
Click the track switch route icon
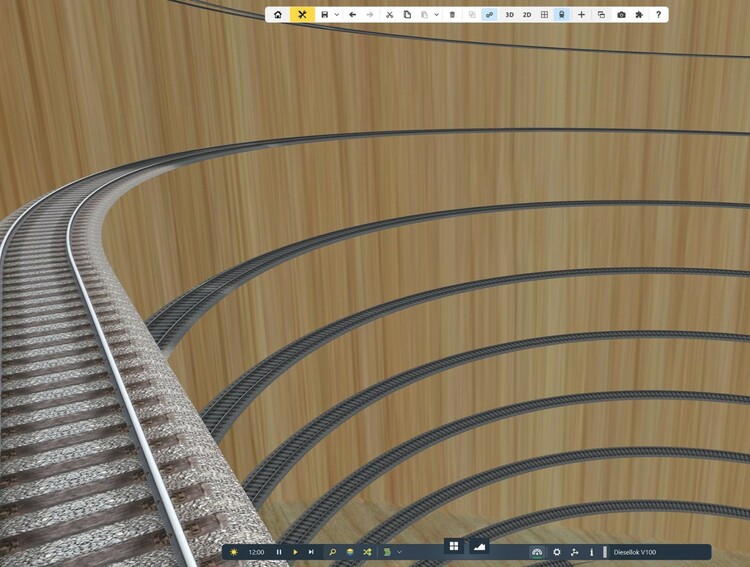point(574,552)
